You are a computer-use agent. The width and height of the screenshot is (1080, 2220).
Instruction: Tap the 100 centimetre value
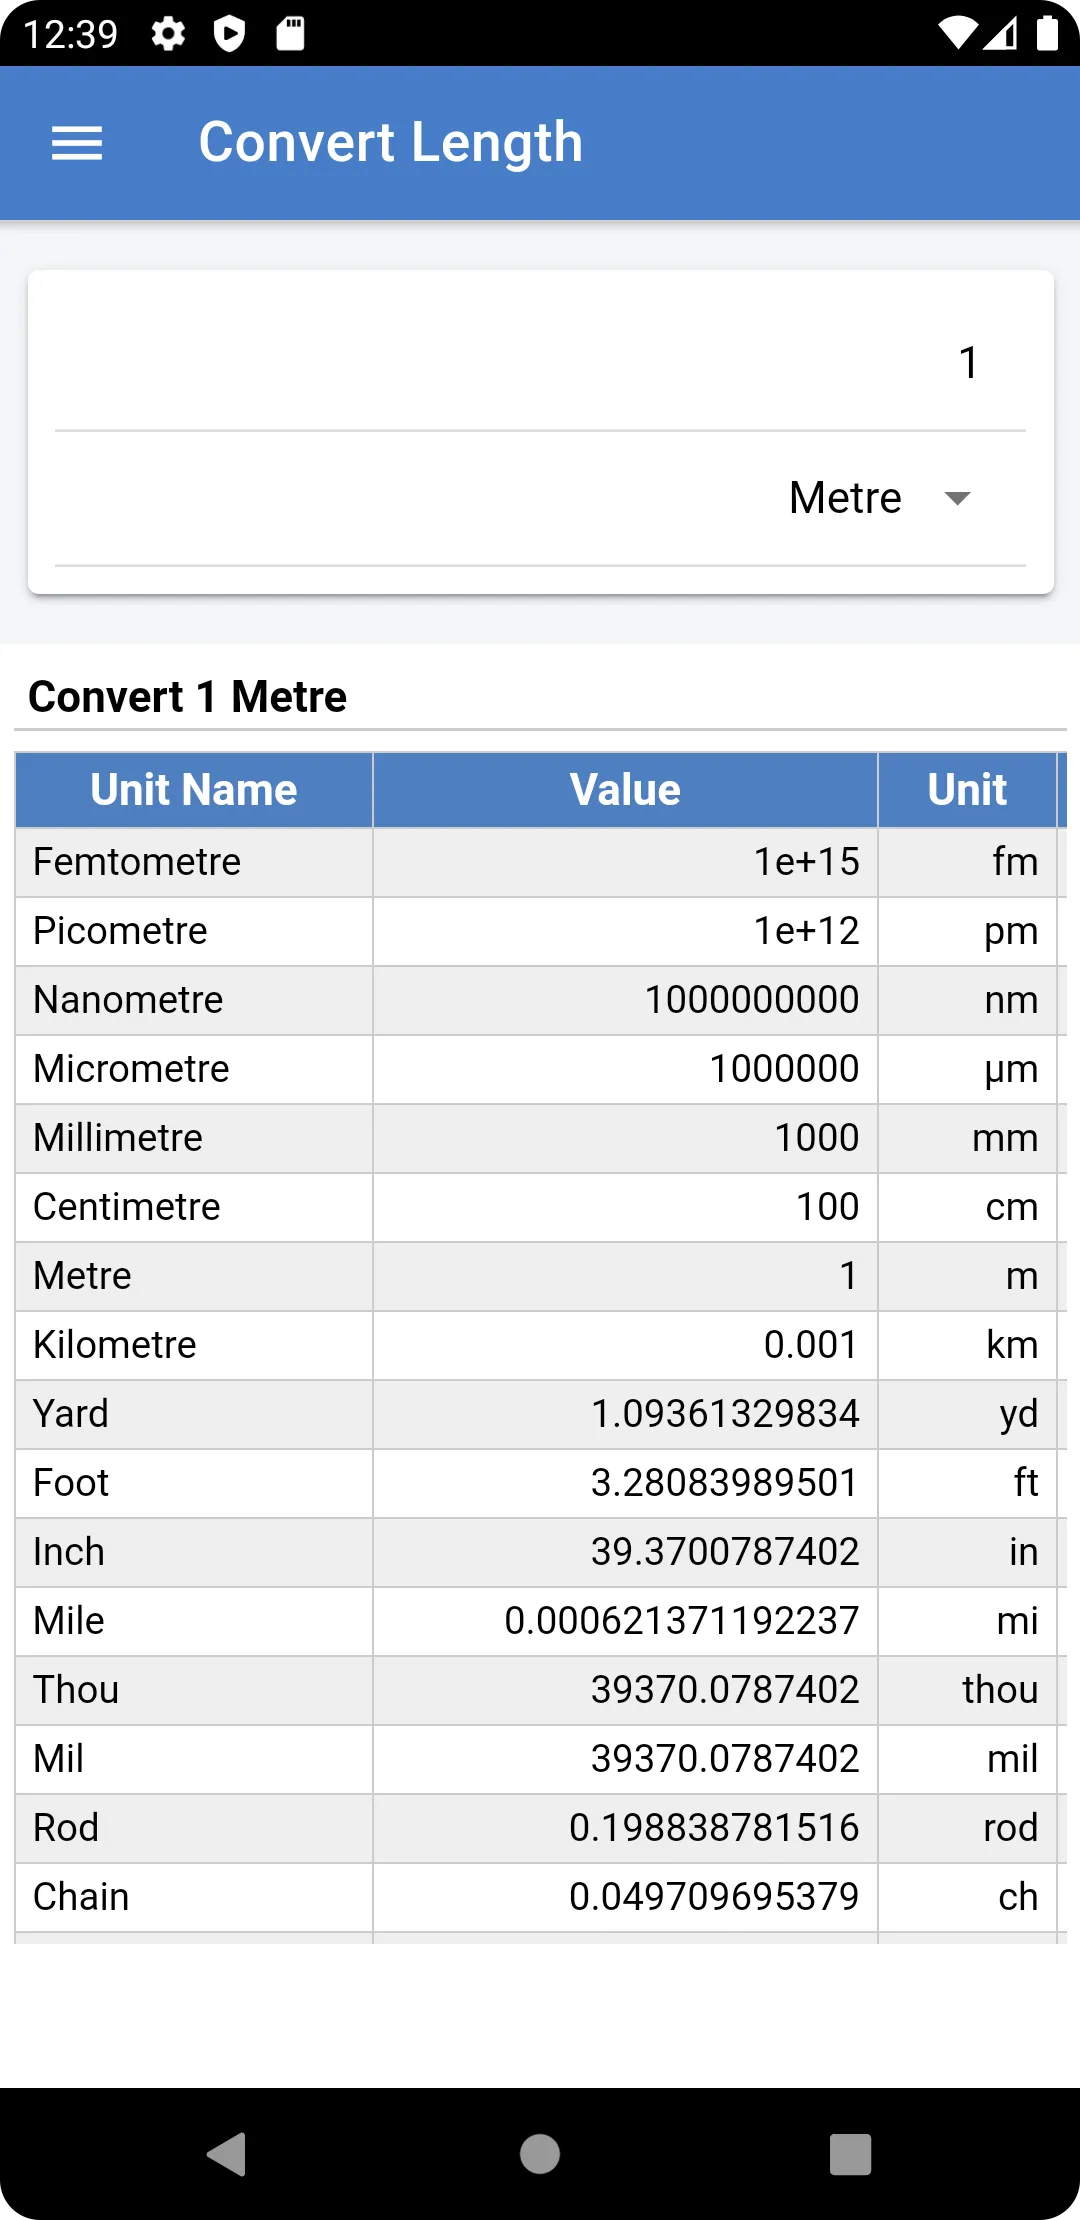tap(828, 1207)
